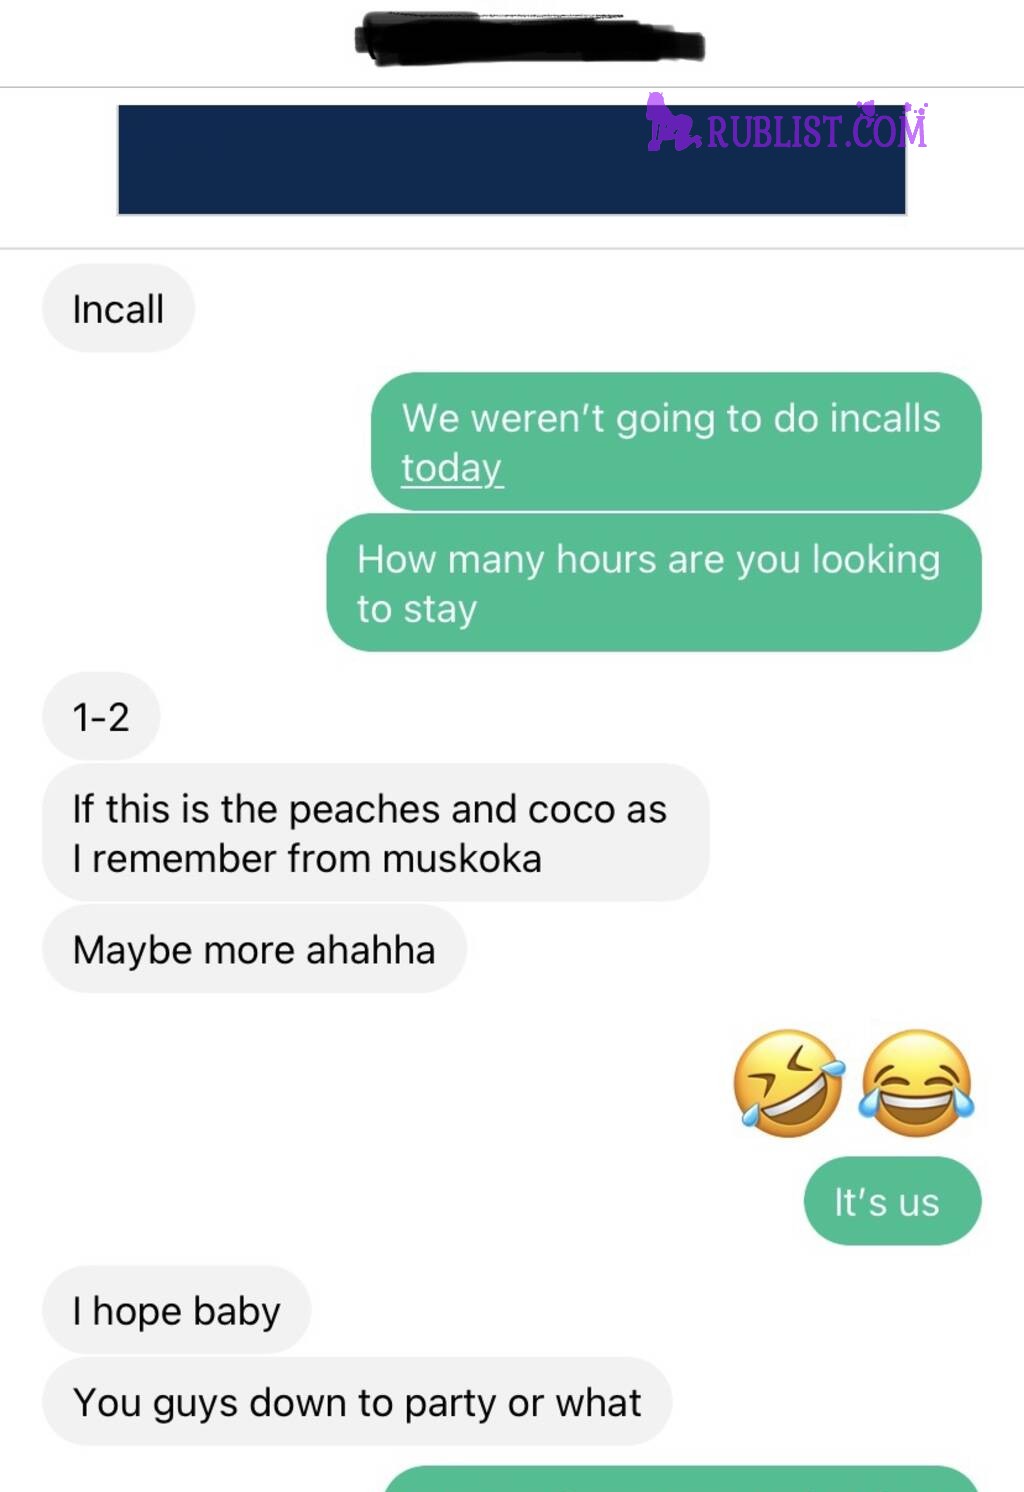Tap the rolling-on-floor laughing emoji
Viewport: 1024px width, 1492px height.
(788, 1083)
